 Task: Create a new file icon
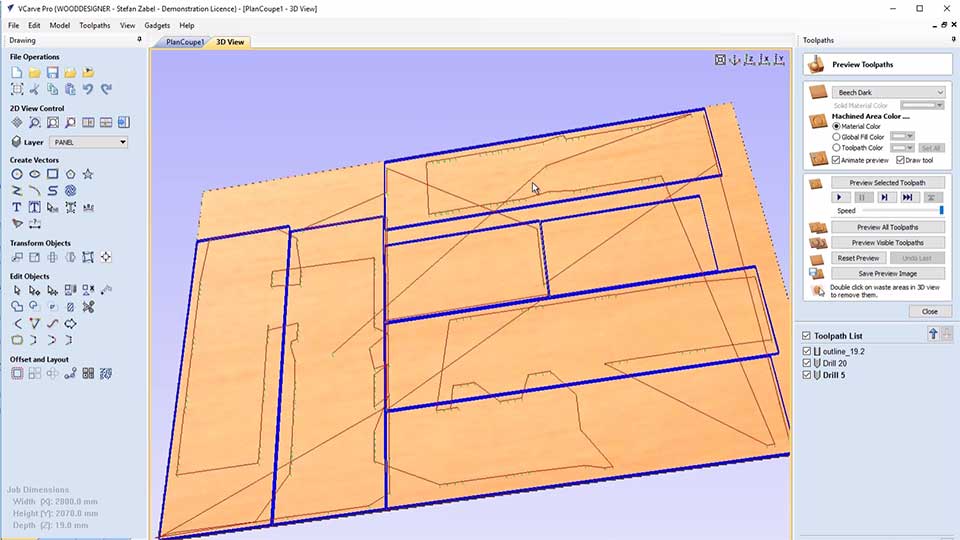[x=17, y=73]
